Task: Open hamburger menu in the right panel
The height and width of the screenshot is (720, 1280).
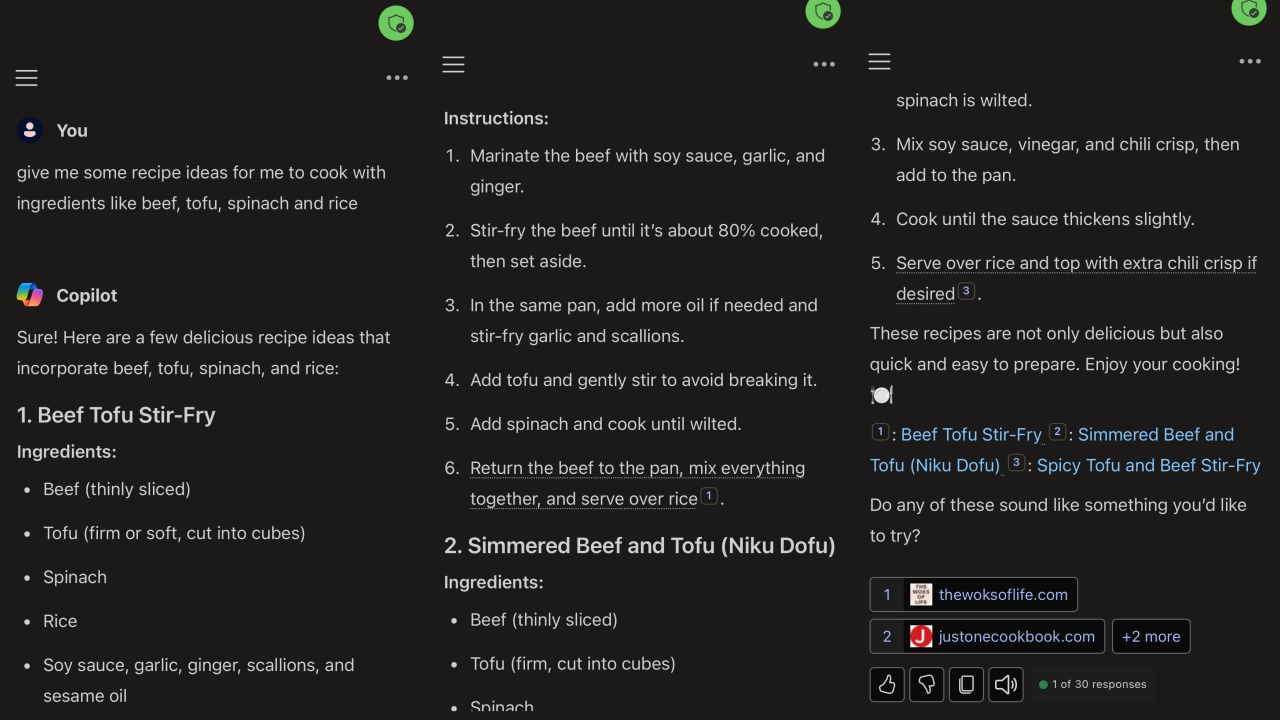Action: coord(879,62)
